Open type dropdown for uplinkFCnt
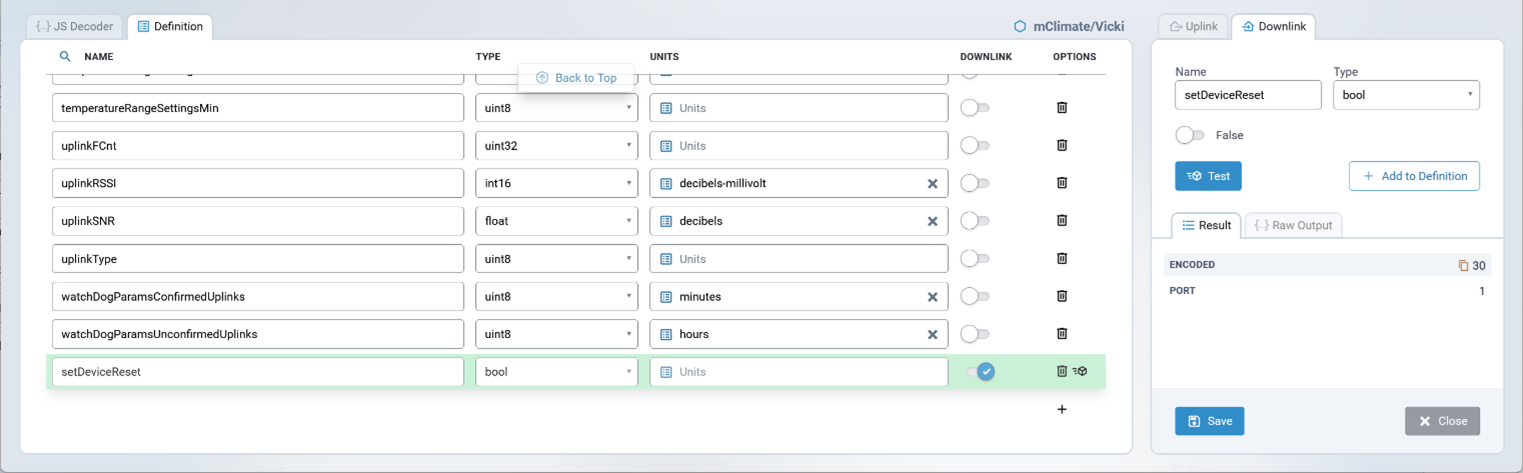This screenshot has height=473, width=1523. coord(556,146)
